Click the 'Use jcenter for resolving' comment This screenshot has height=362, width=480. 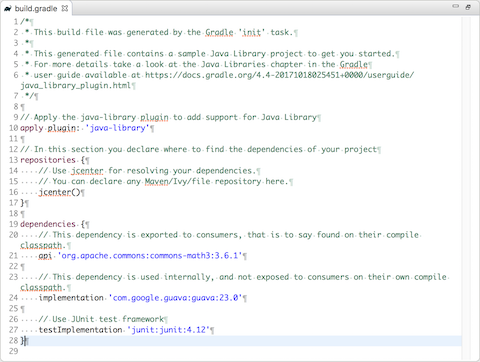(147, 171)
